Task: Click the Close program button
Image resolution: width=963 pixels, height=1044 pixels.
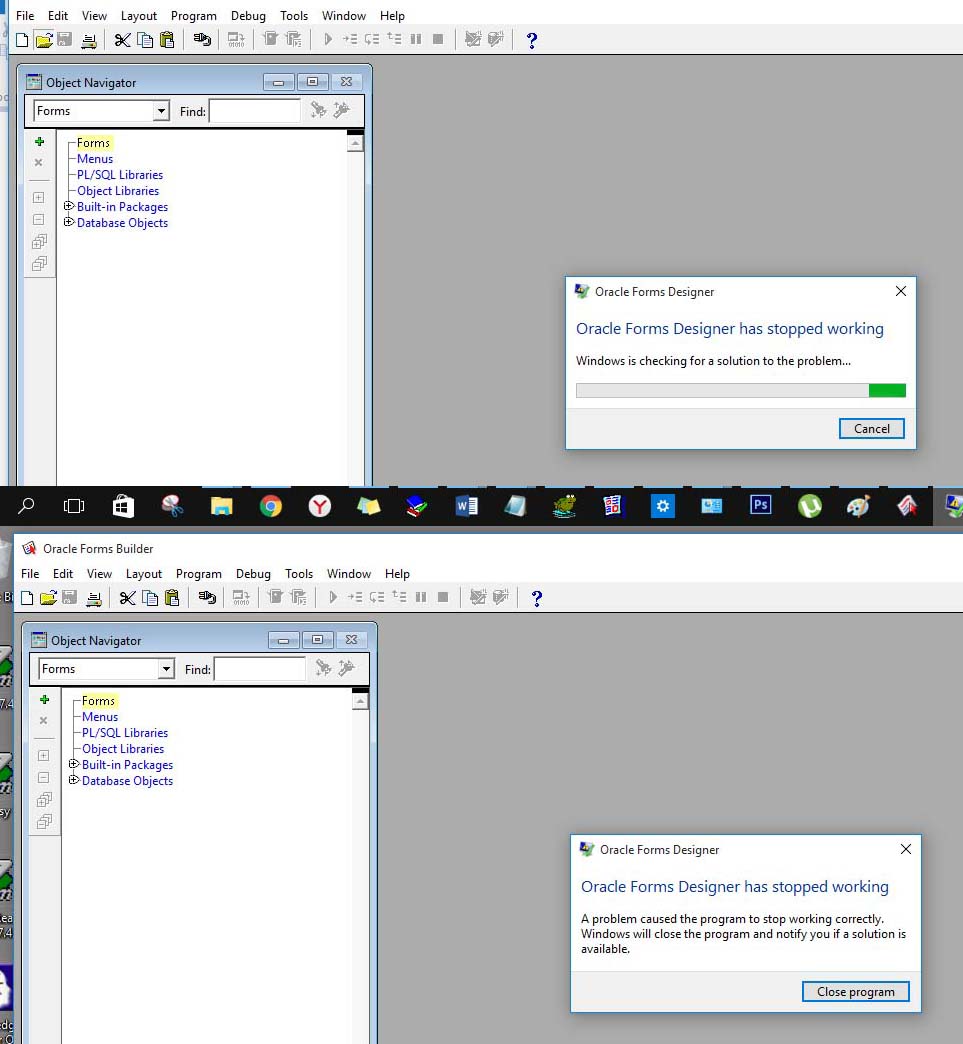Action: click(x=855, y=992)
